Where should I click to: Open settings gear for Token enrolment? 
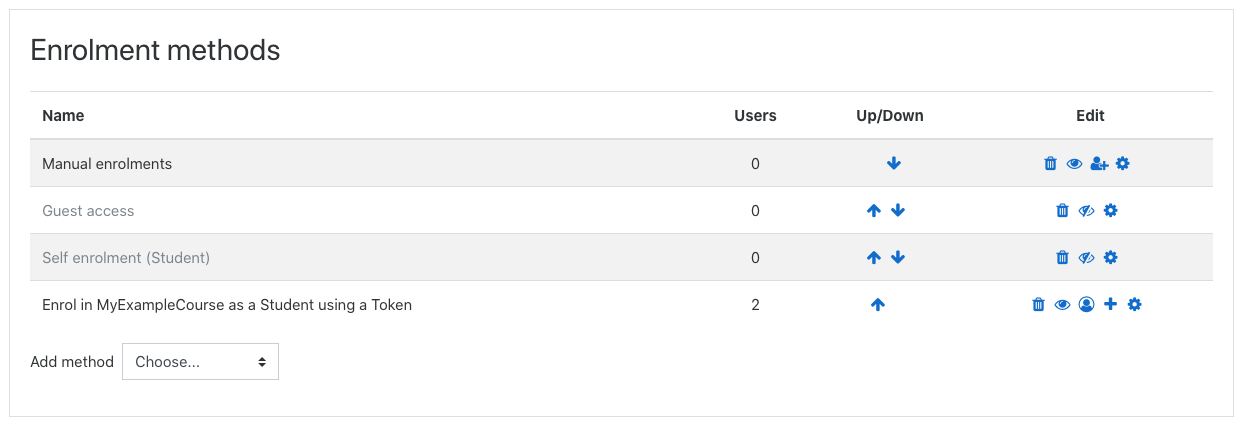(x=1134, y=304)
